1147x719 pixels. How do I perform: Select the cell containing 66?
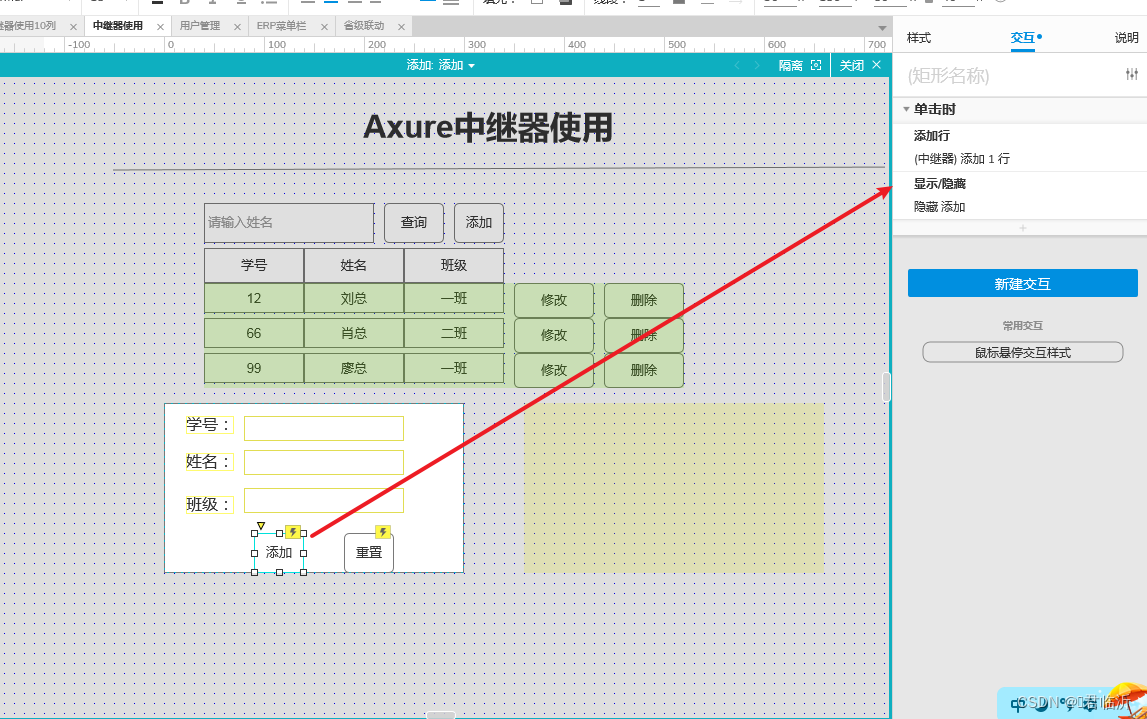(254, 334)
